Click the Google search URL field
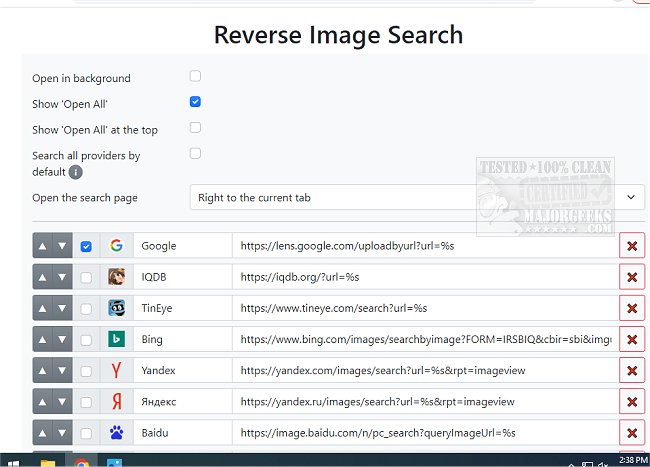Screen dimensions: 650x467 [x=424, y=246]
